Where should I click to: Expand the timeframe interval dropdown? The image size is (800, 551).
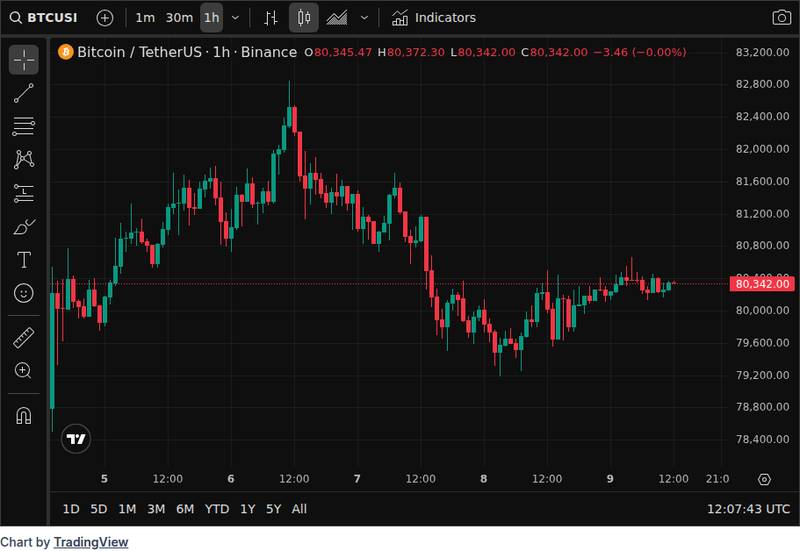[x=235, y=18]
